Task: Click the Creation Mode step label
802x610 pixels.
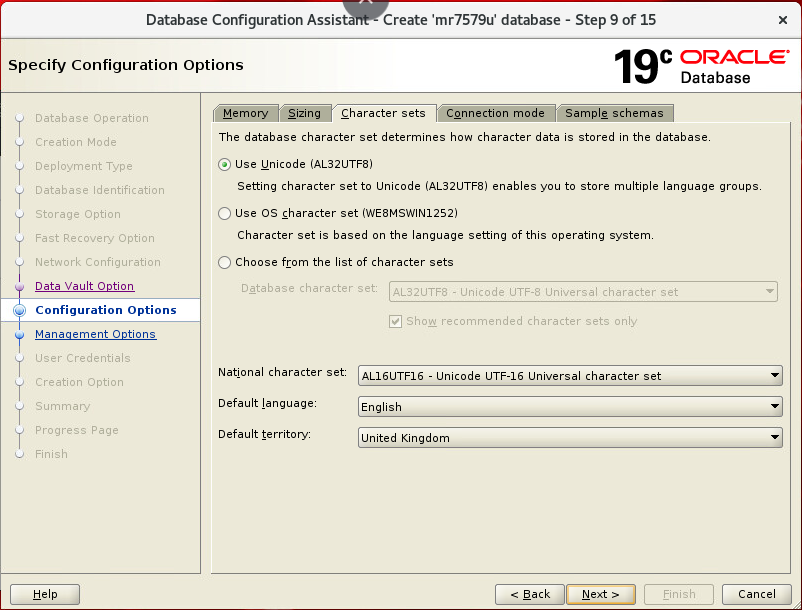Action: click(x=76, y=142)
